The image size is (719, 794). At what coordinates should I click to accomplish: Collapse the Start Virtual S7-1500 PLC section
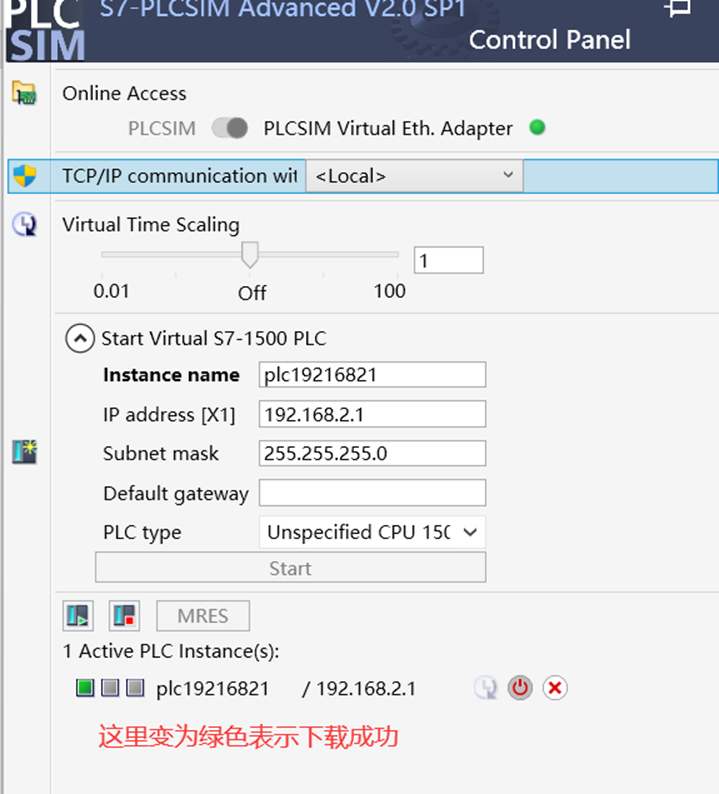coord(80,338)
